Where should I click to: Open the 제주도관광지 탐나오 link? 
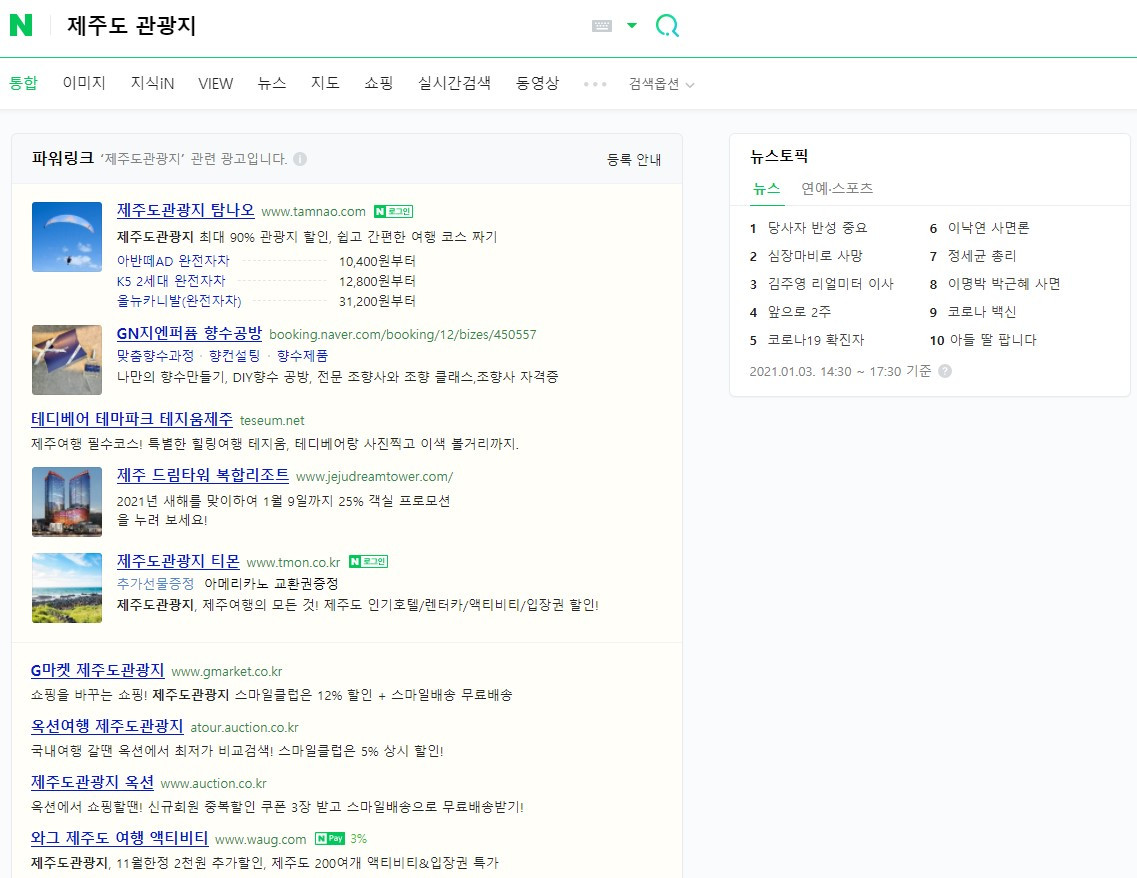coord(186,210)
